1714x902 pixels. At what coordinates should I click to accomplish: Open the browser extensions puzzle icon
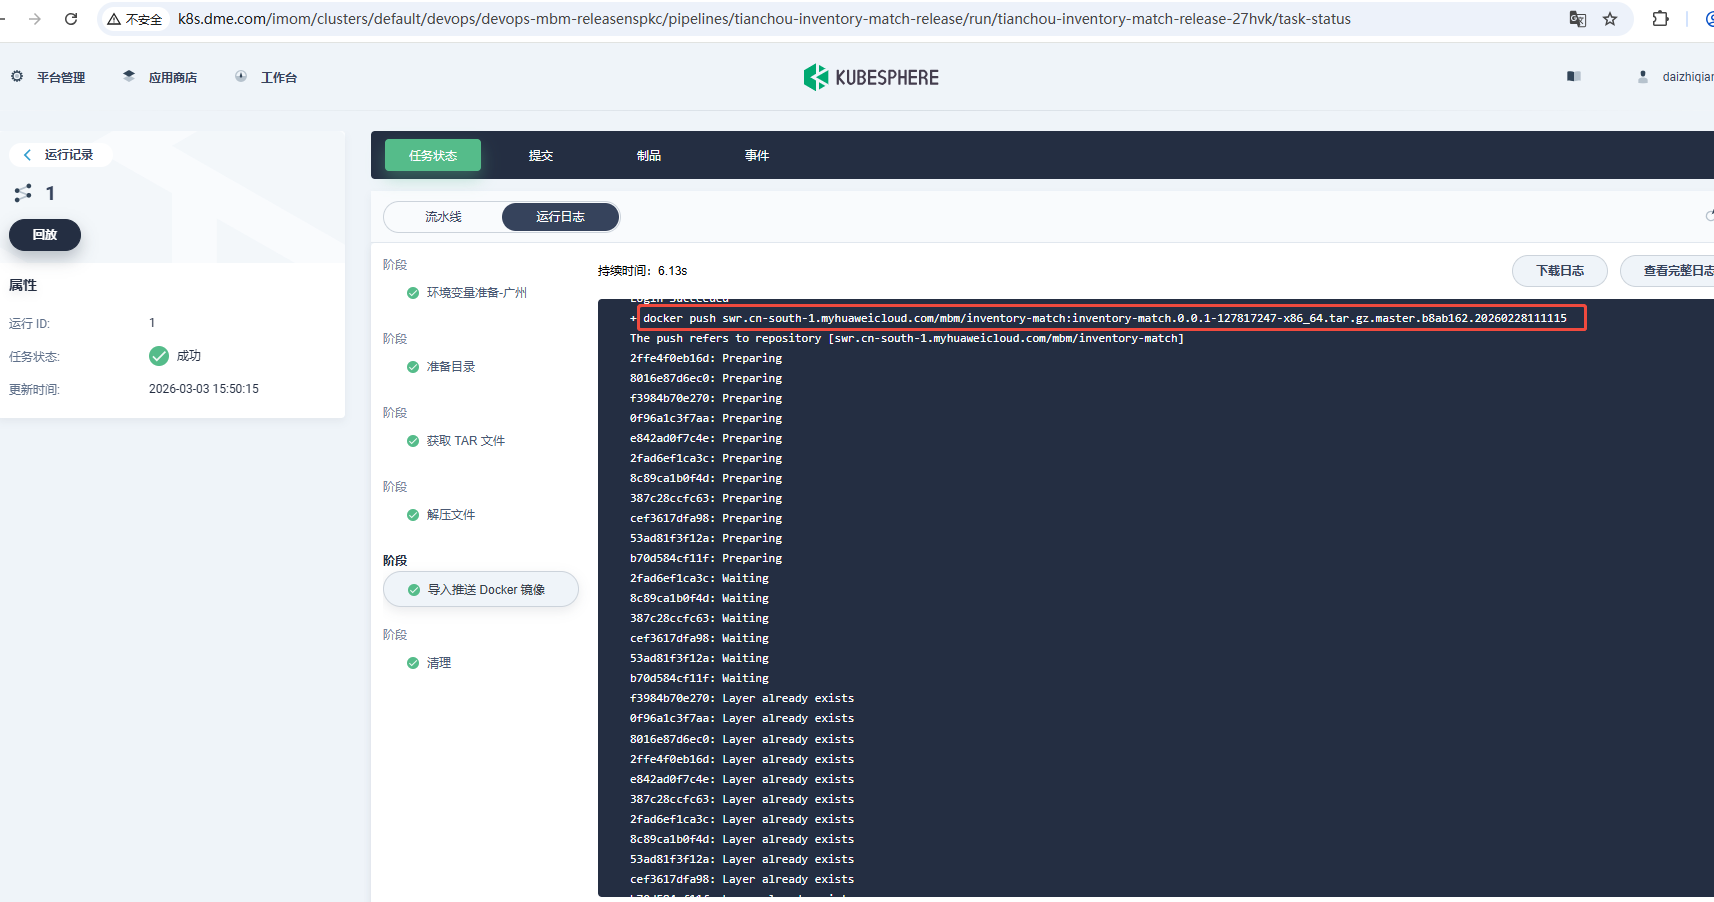(1660, 19)
